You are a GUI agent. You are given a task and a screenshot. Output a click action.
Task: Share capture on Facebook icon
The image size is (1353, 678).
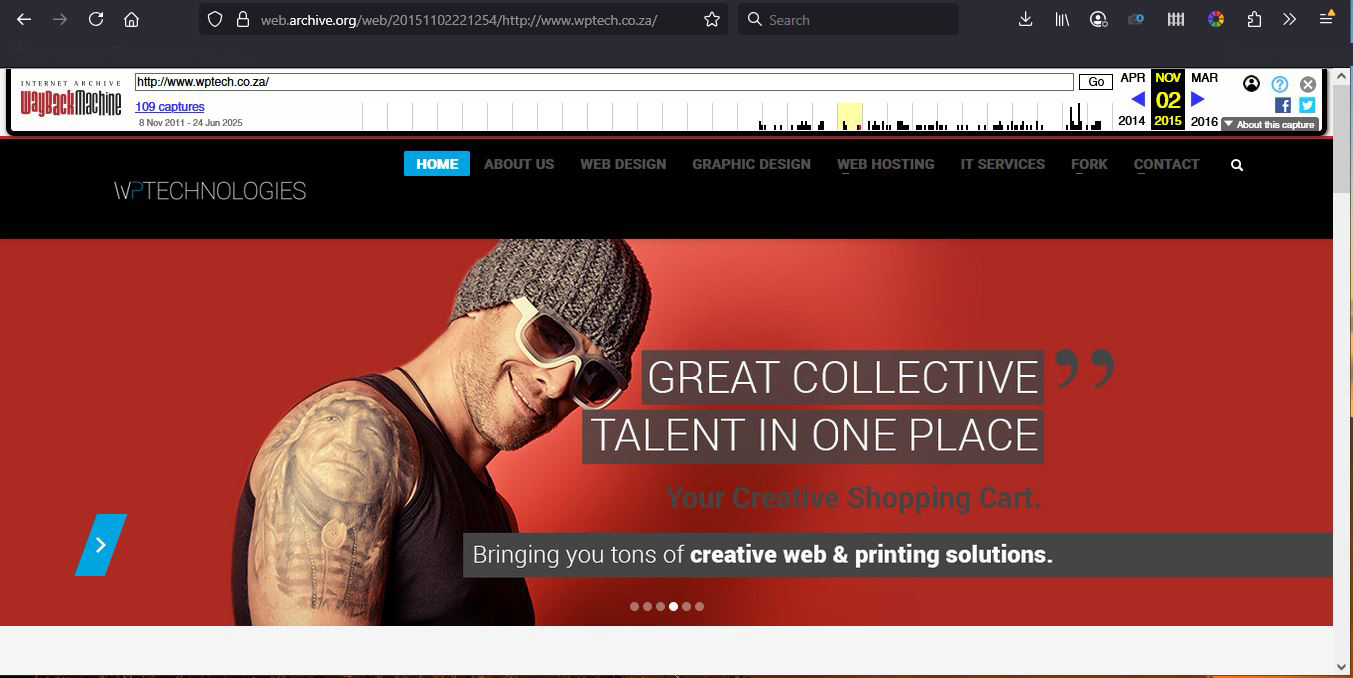(x=1283, y=105)
